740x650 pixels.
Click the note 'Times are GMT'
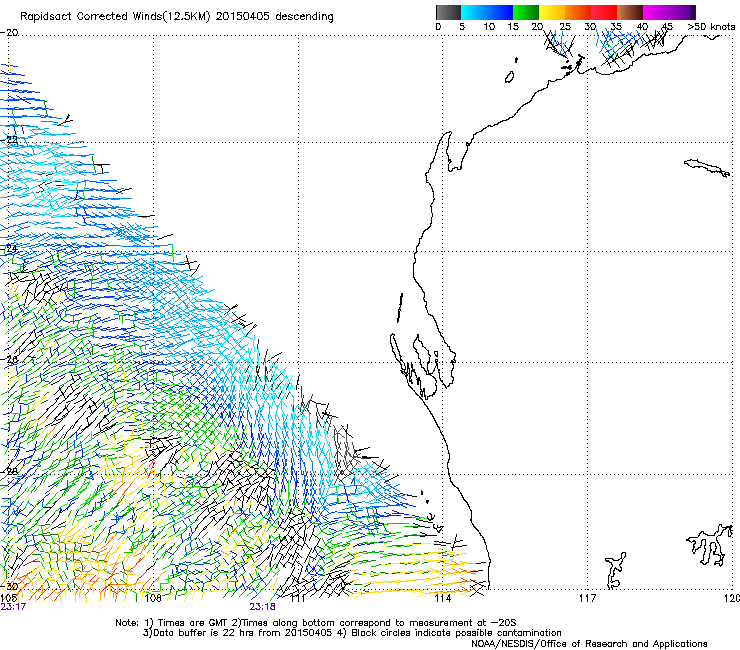(193, 623)
